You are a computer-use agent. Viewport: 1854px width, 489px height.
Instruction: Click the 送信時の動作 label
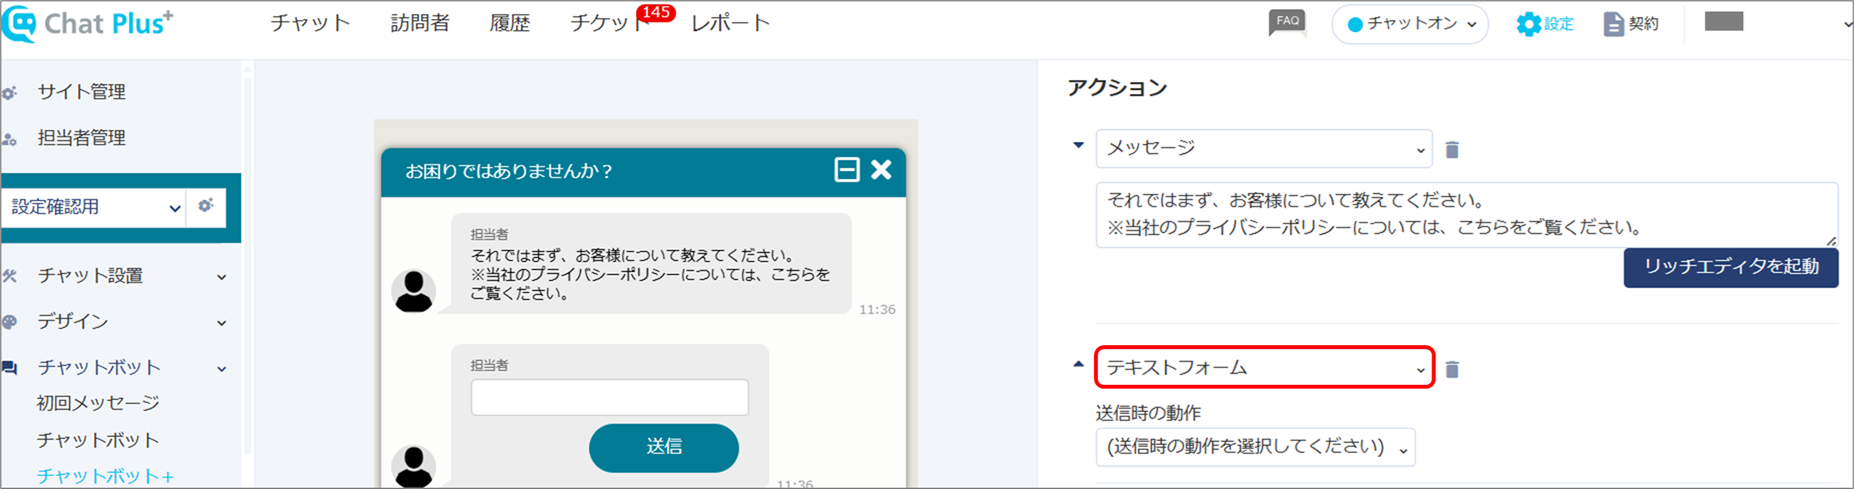[1148, 413]
